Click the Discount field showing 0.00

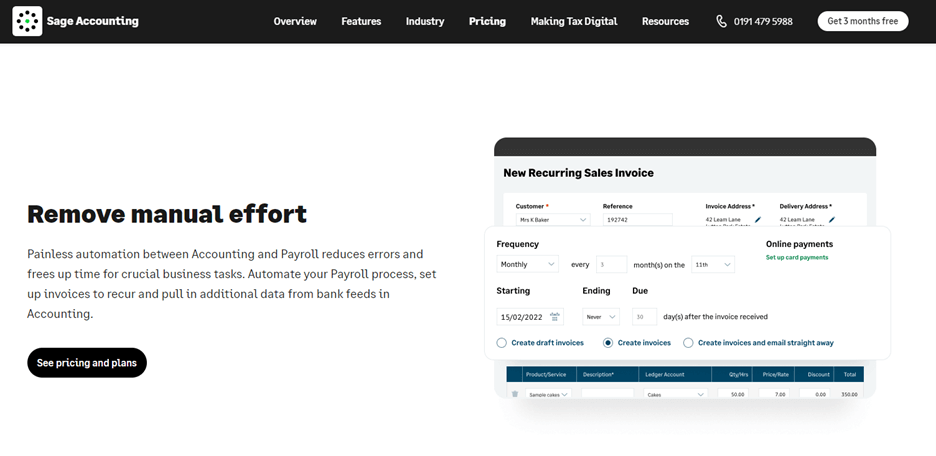pos(815,395)
